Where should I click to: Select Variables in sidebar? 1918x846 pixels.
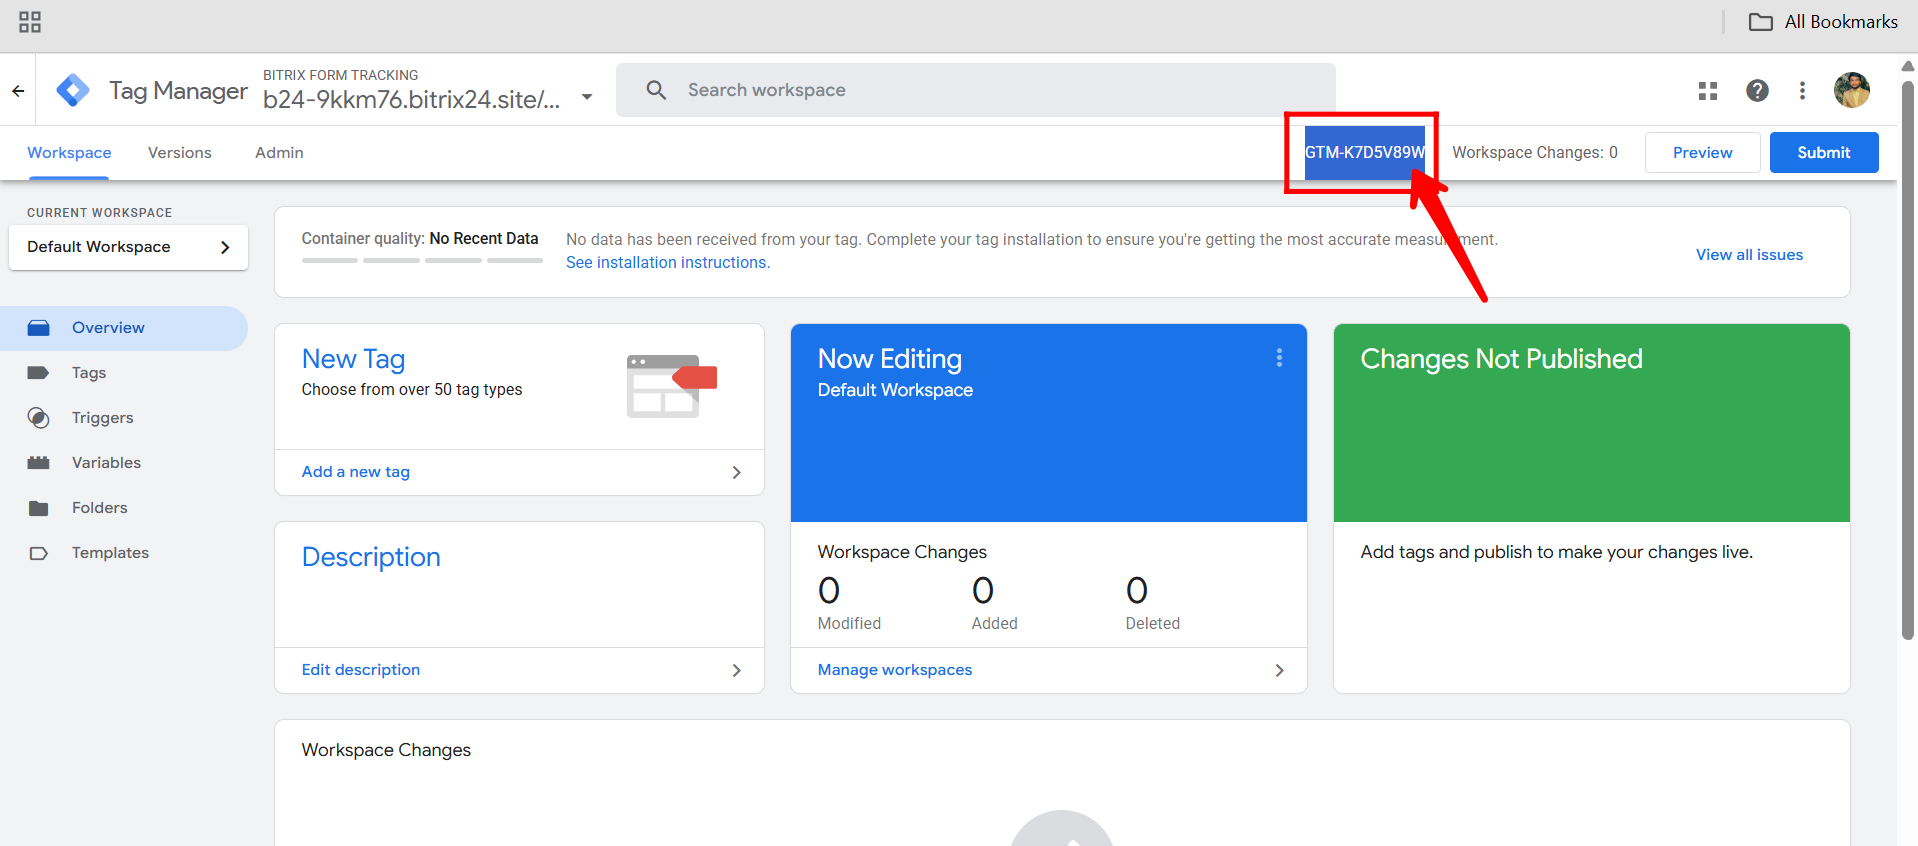pos(124,463)
